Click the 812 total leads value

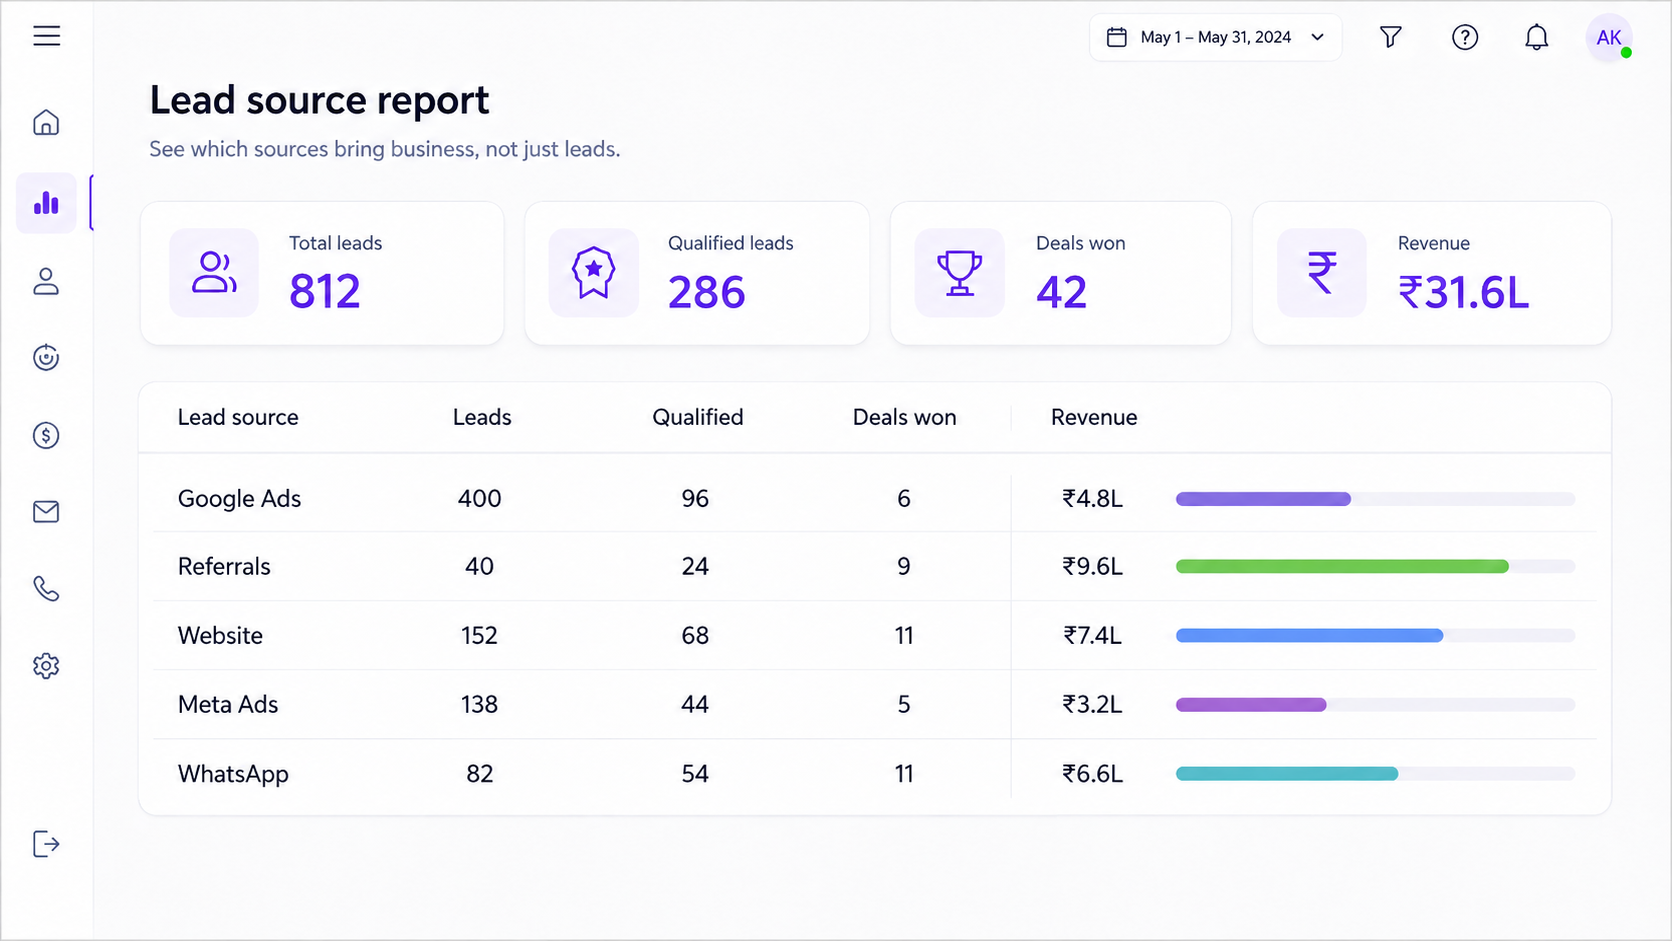[324, 292]
